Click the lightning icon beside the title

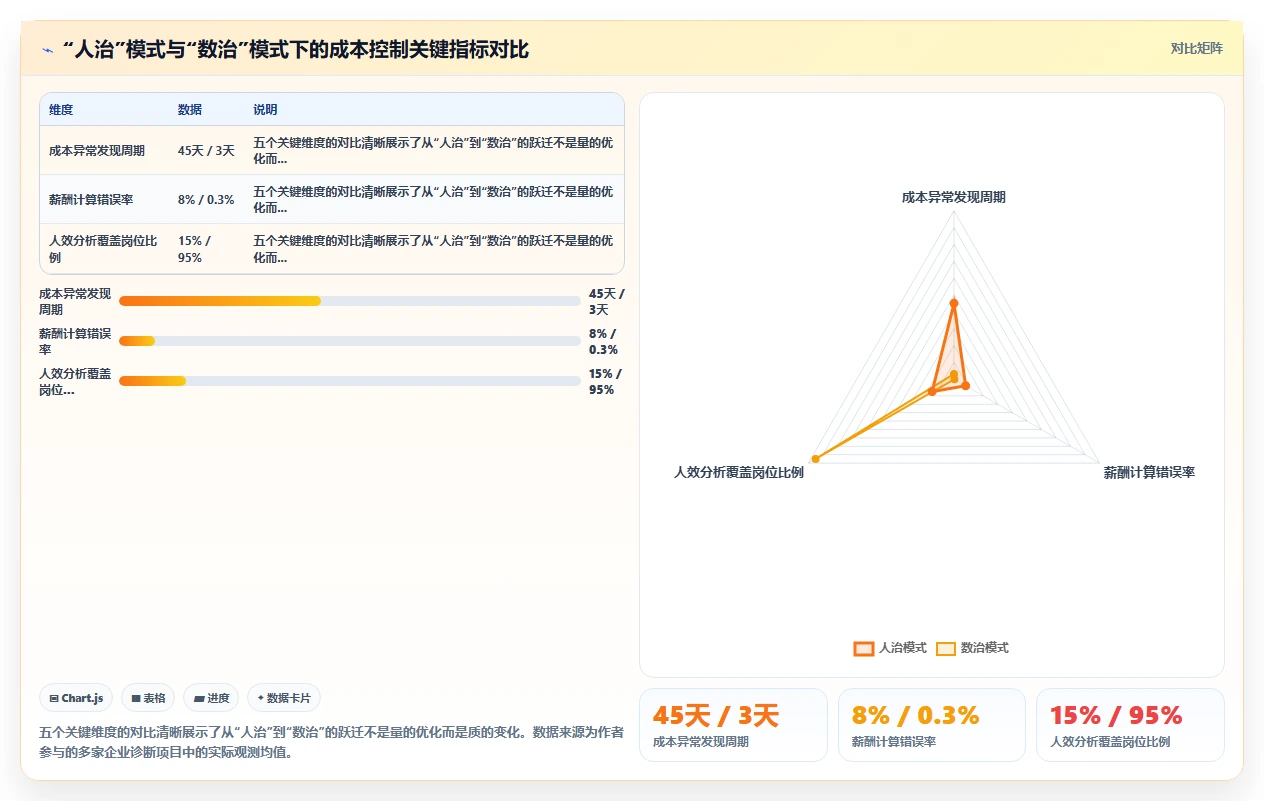pyautogui.click(x=48, y=50)
